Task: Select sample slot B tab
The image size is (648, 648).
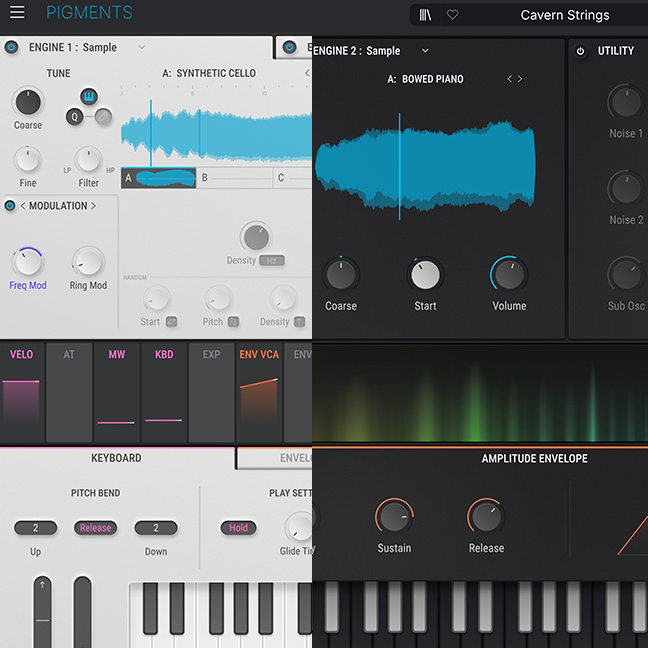Action: (234, 178)
